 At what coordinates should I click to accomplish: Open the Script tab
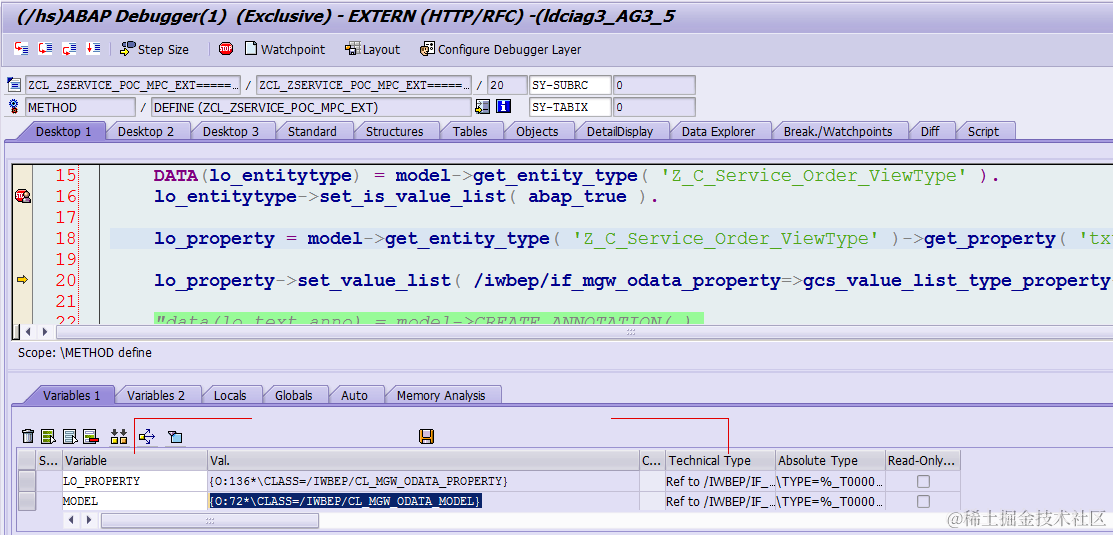983,131
